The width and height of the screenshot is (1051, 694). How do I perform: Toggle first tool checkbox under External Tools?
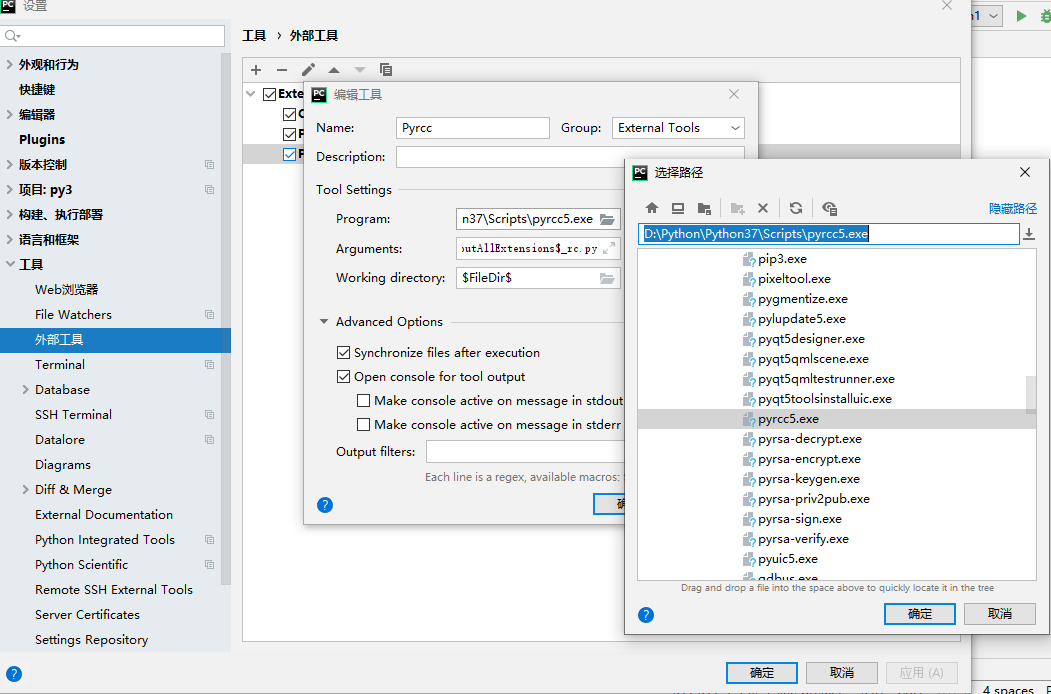tap(290, 114)
